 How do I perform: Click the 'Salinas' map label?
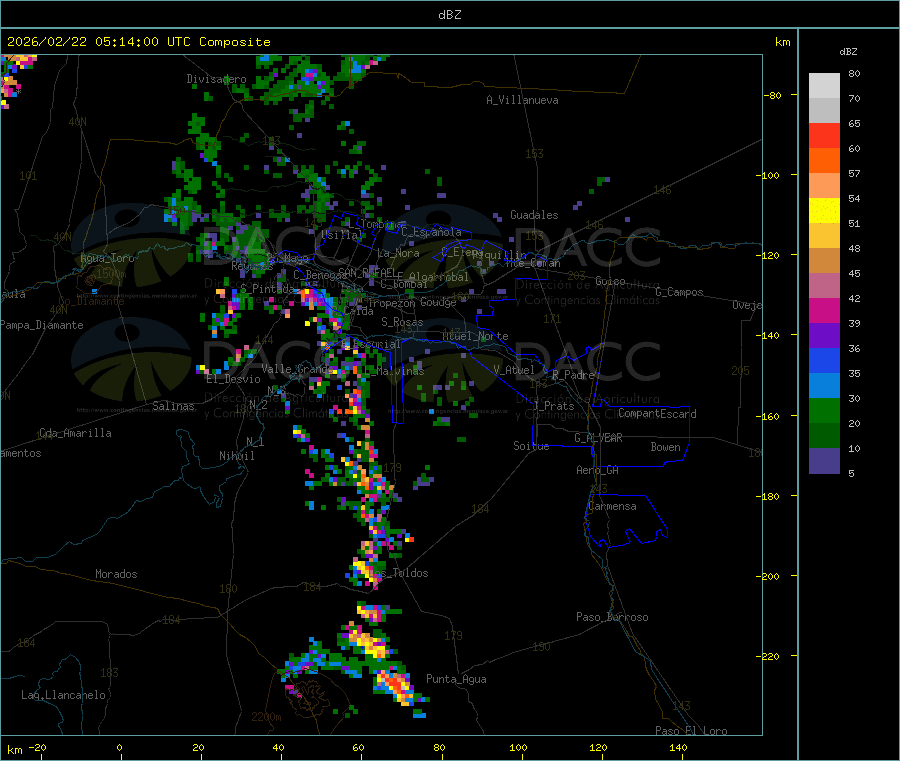coord(173,406)
